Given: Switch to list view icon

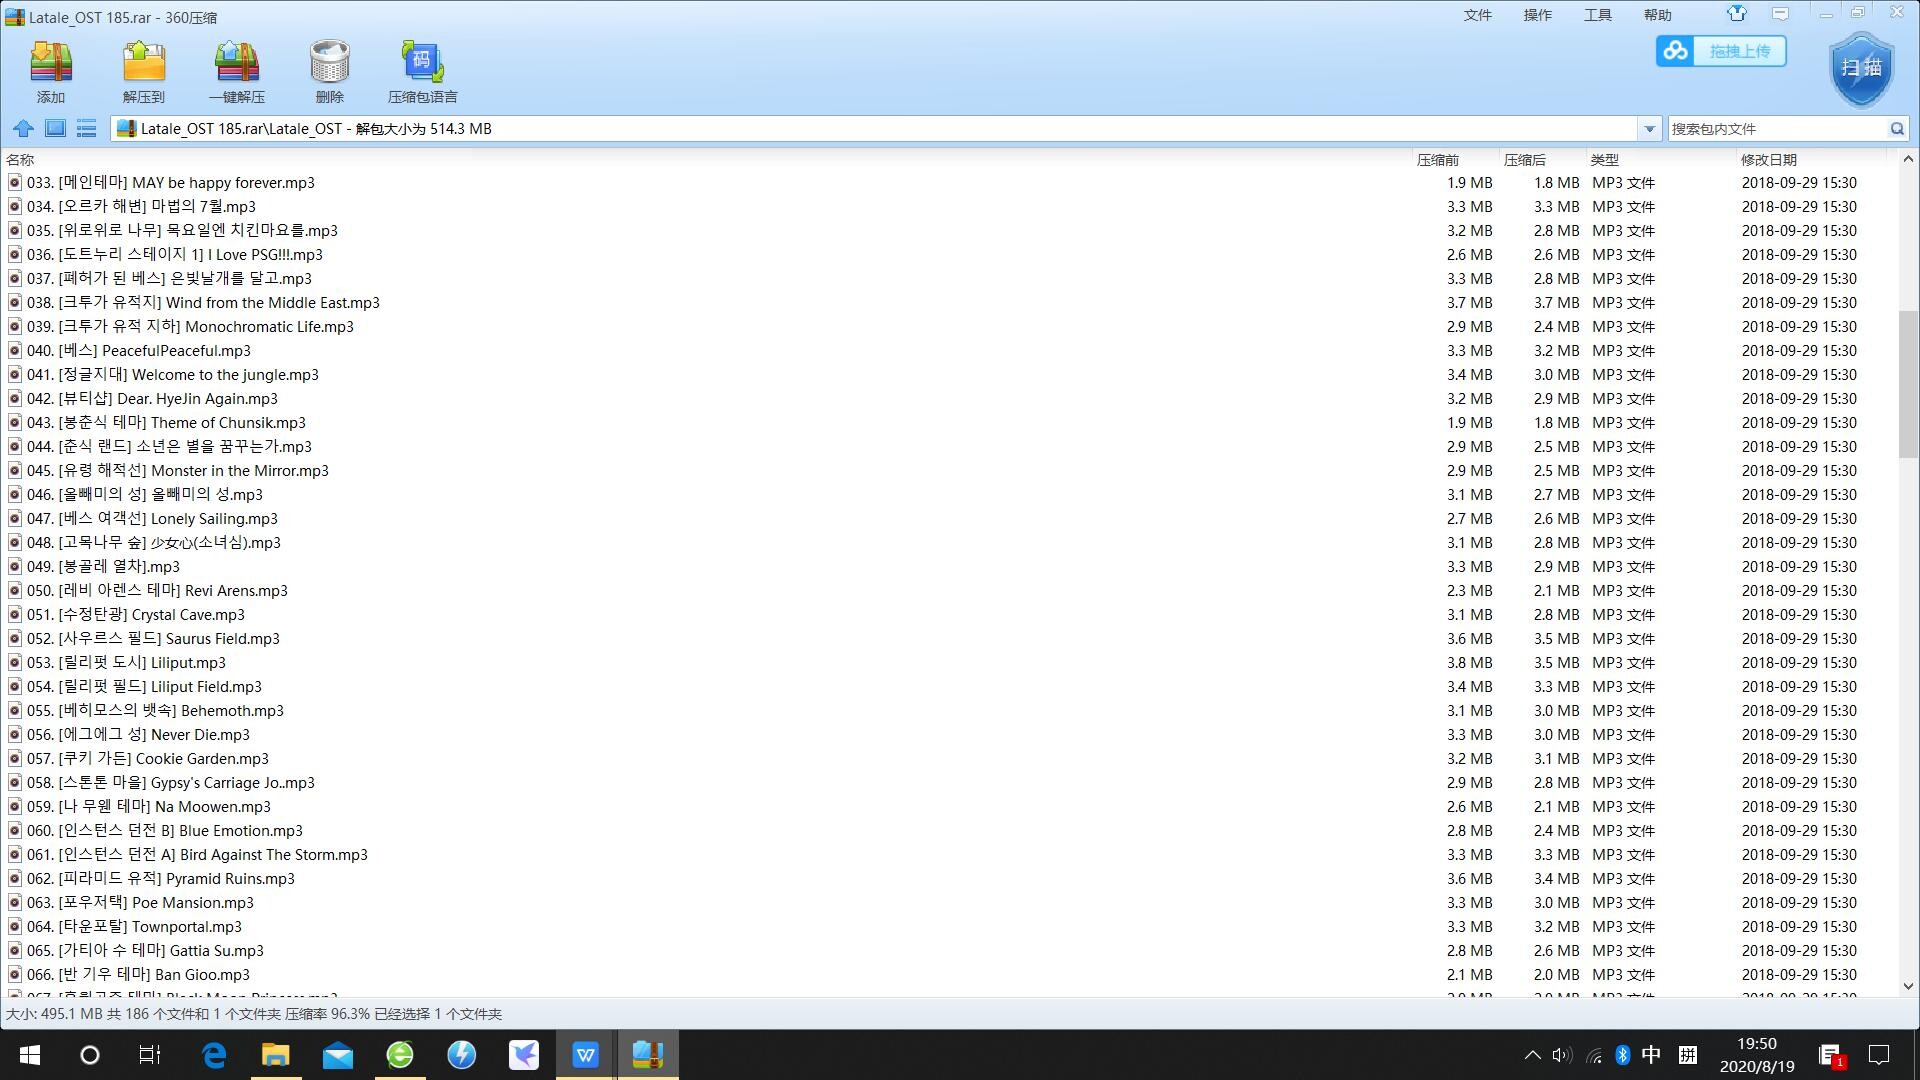Looking at the screenshot, I should pos(87,128).
